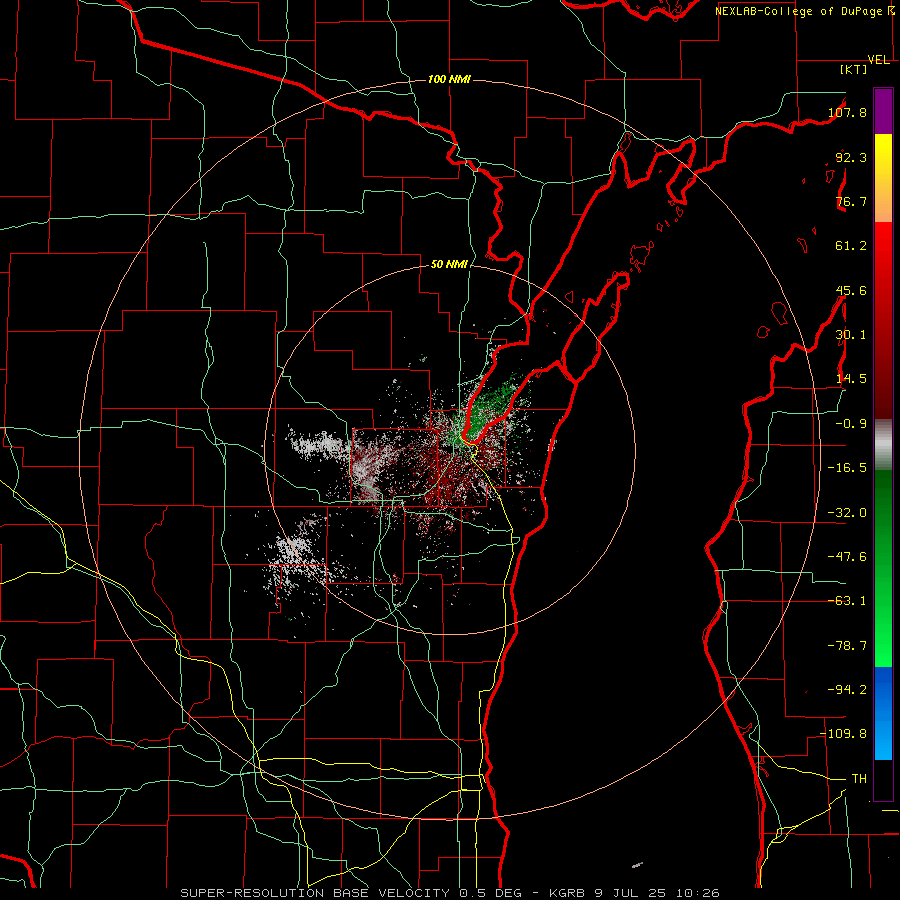
Task: Pick the light blue segment of color bar
Action: click(x=883, y=740)
